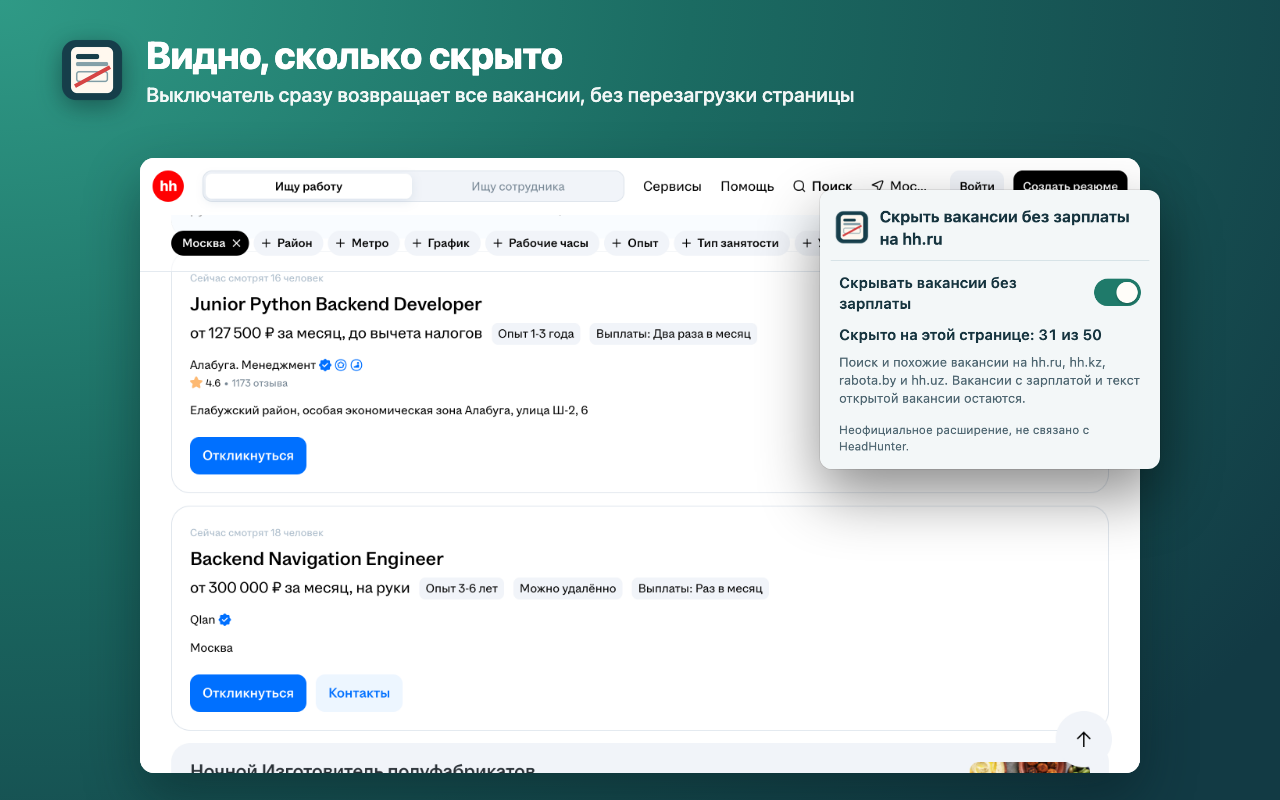Click the Скрыто на этой странице: 31 из 50 counter

970,336
